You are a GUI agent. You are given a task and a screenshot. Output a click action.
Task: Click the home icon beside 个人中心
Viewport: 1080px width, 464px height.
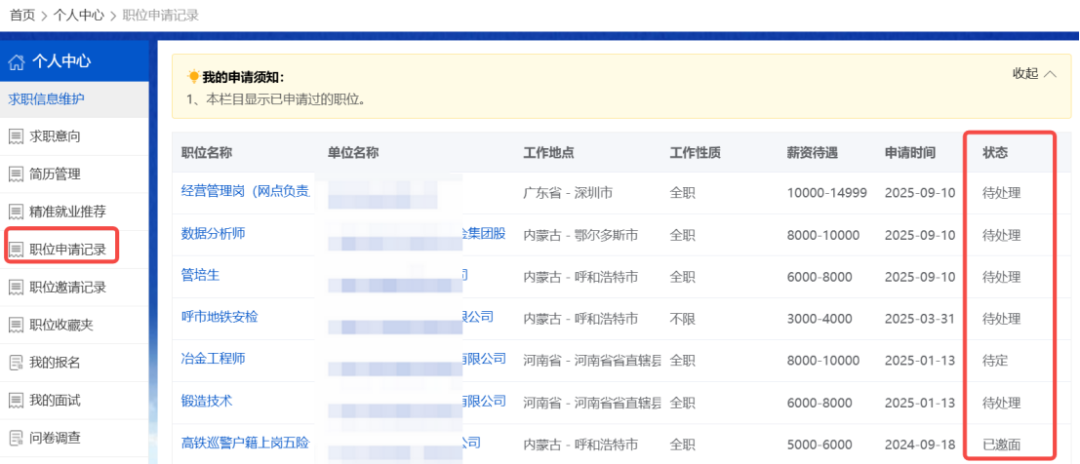click(x=16, y=62)
